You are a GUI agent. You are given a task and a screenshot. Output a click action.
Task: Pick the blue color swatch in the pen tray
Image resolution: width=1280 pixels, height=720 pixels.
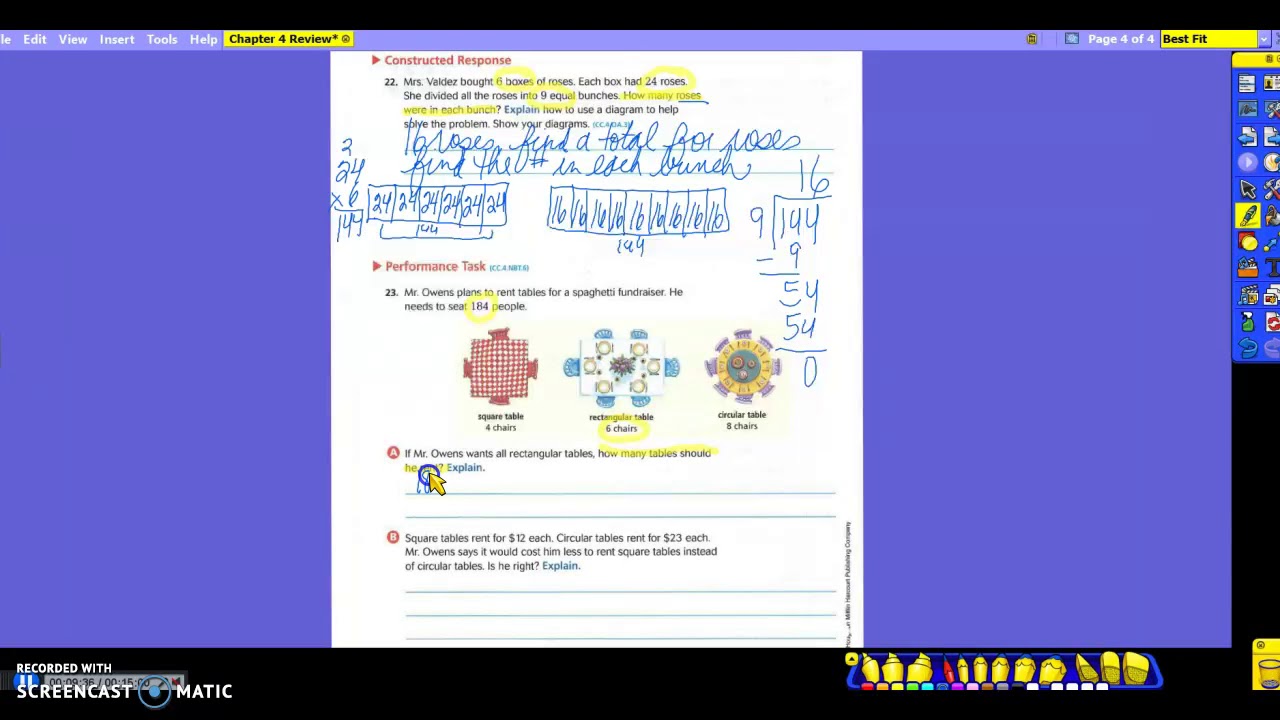(x=942, y=686)
